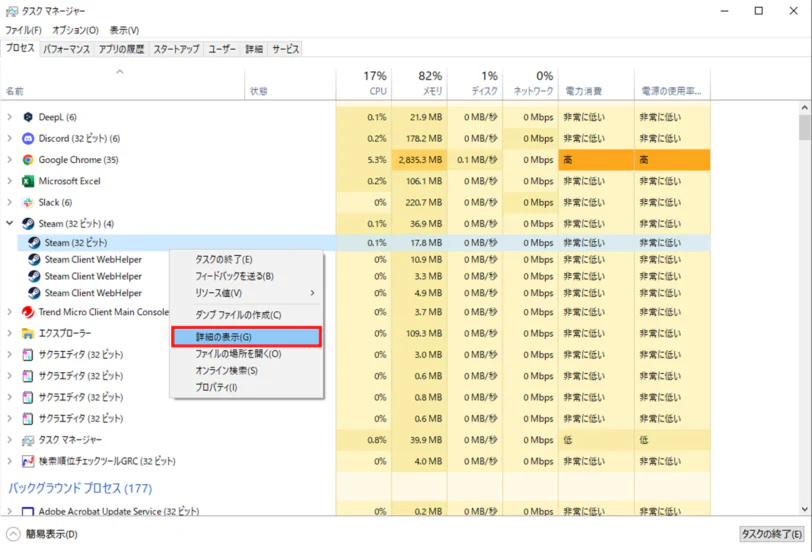
Task: Expand the Microsoft Excel process
Action: [x=9, y=181]
